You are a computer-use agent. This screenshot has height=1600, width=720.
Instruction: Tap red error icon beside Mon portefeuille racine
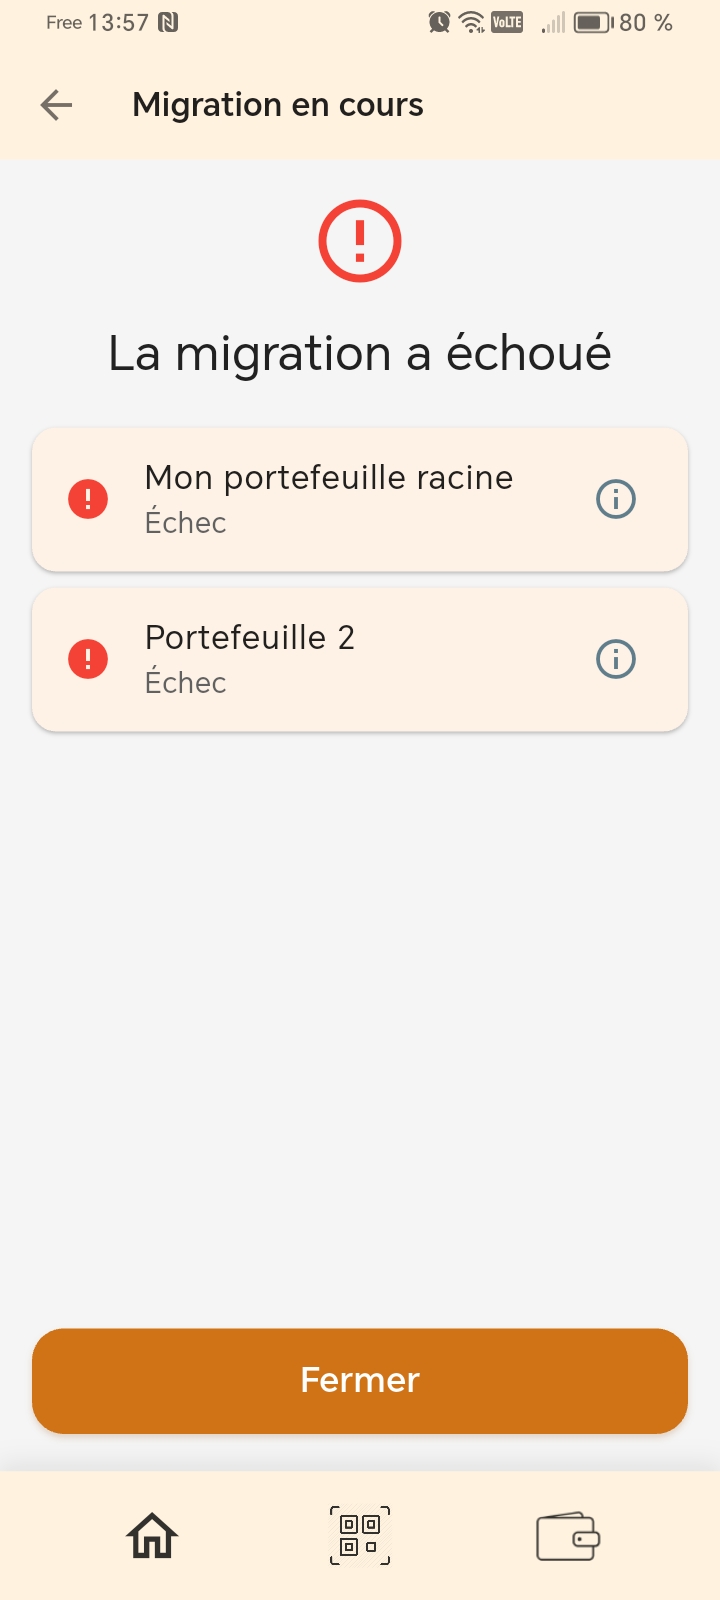click(88, 499)
